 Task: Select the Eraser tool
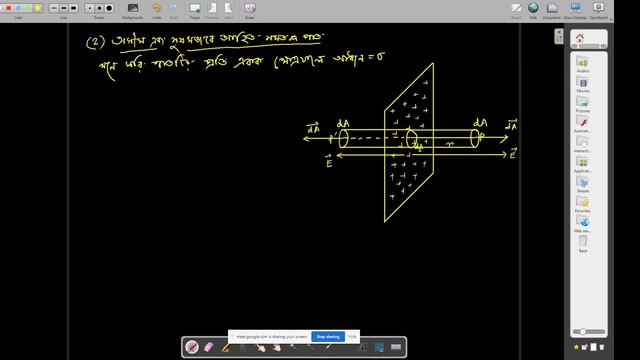coord(209,347)
